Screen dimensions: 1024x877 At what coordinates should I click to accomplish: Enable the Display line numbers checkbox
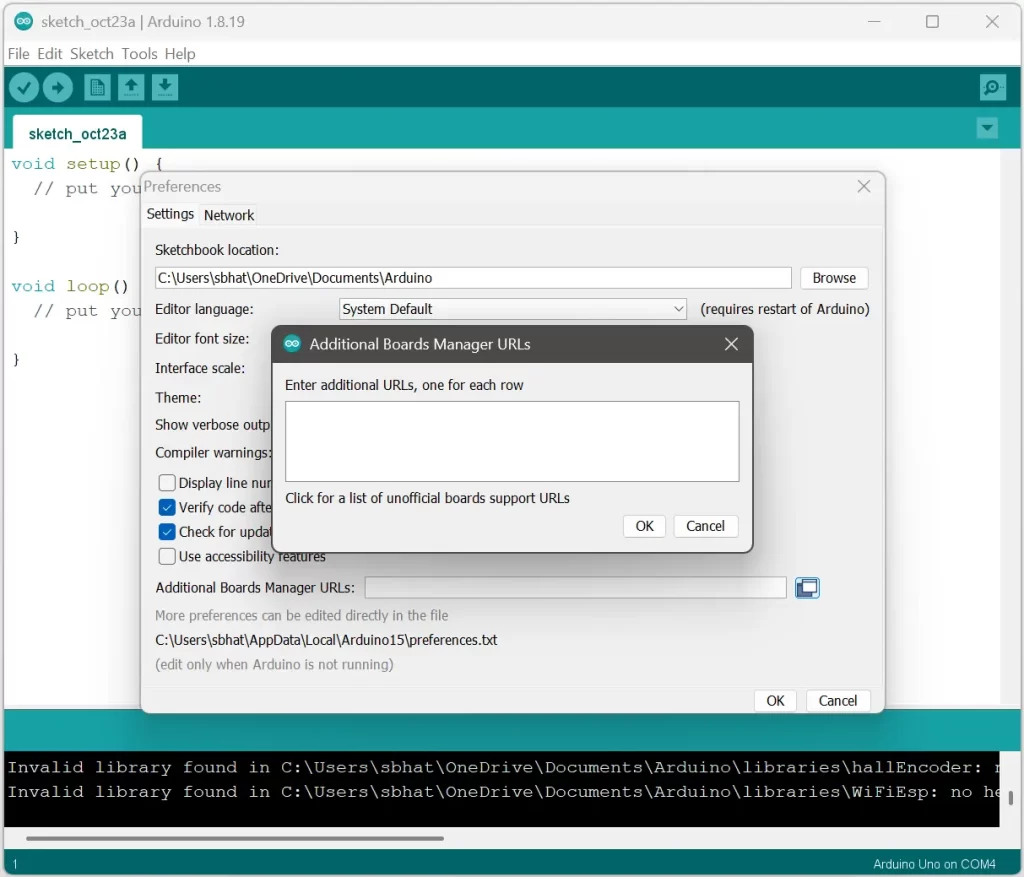[167, 483]
